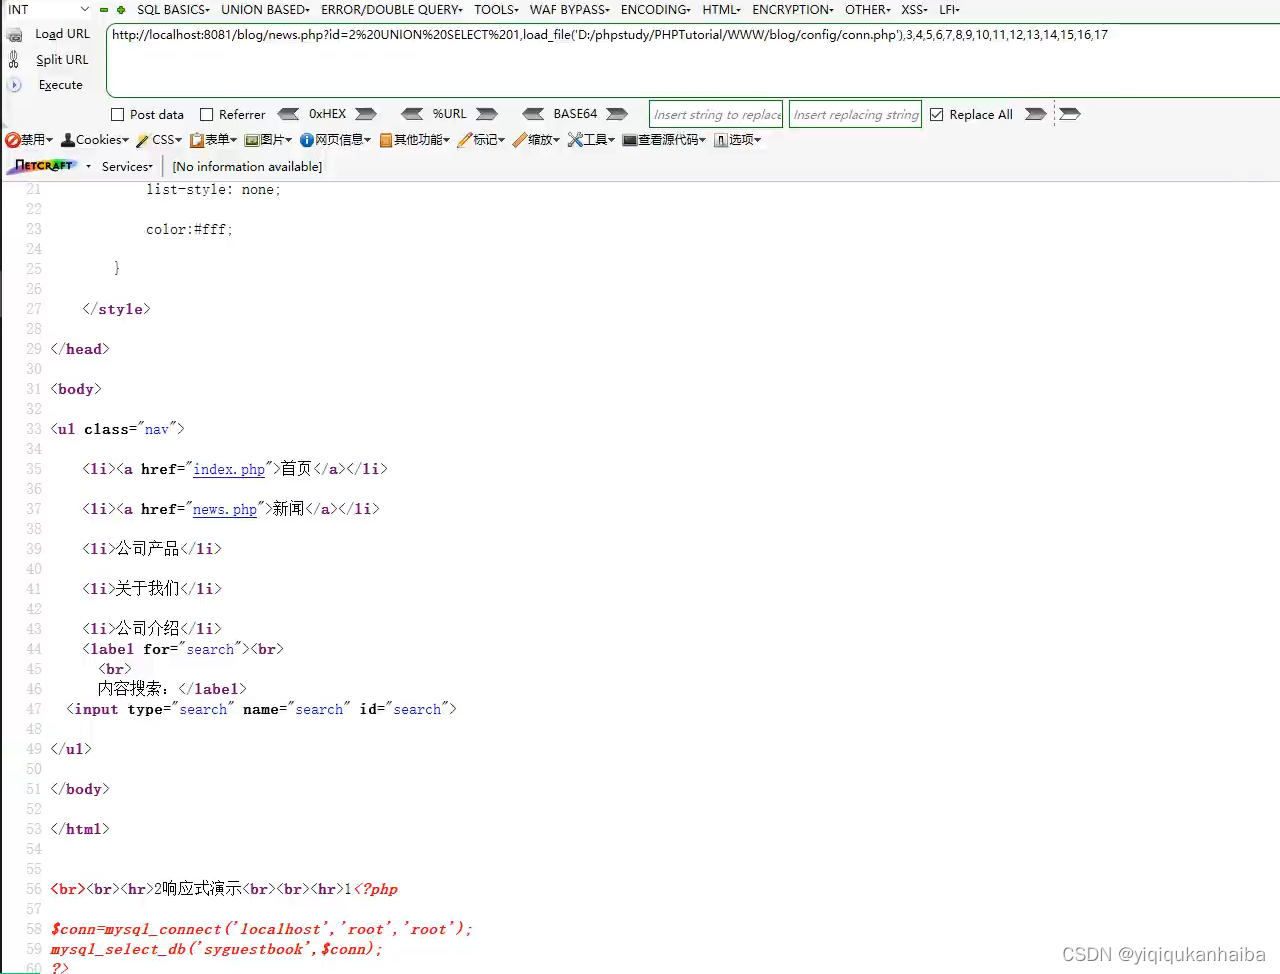Open the UNION BASED menu

(x=265, y=10)
